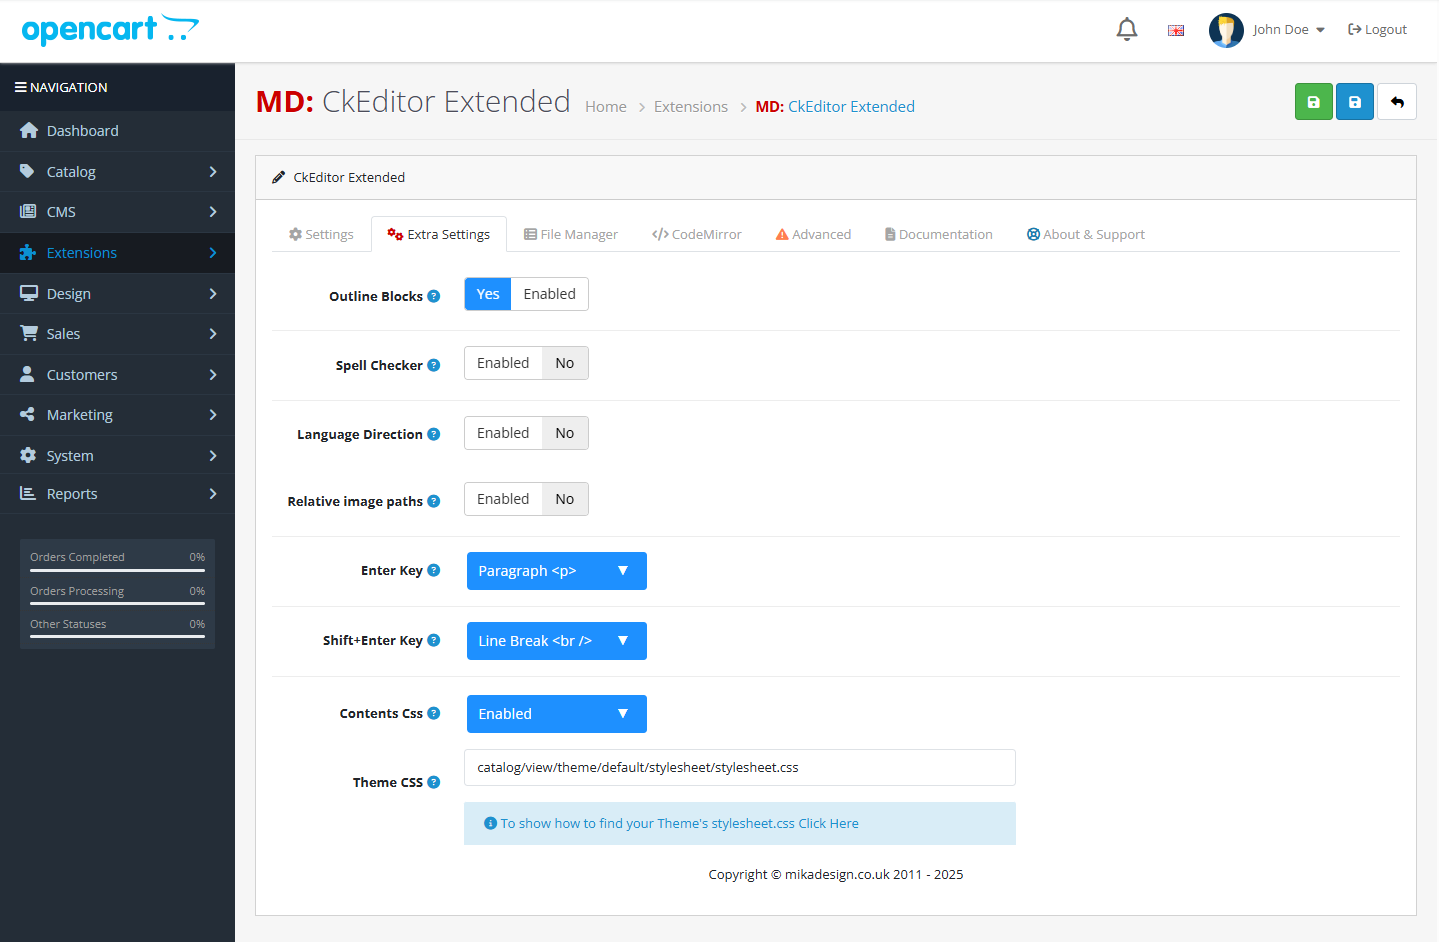Click the Contents Css help icon
Viewport: 1439px width, 942px height.
[x=434, y=713]
